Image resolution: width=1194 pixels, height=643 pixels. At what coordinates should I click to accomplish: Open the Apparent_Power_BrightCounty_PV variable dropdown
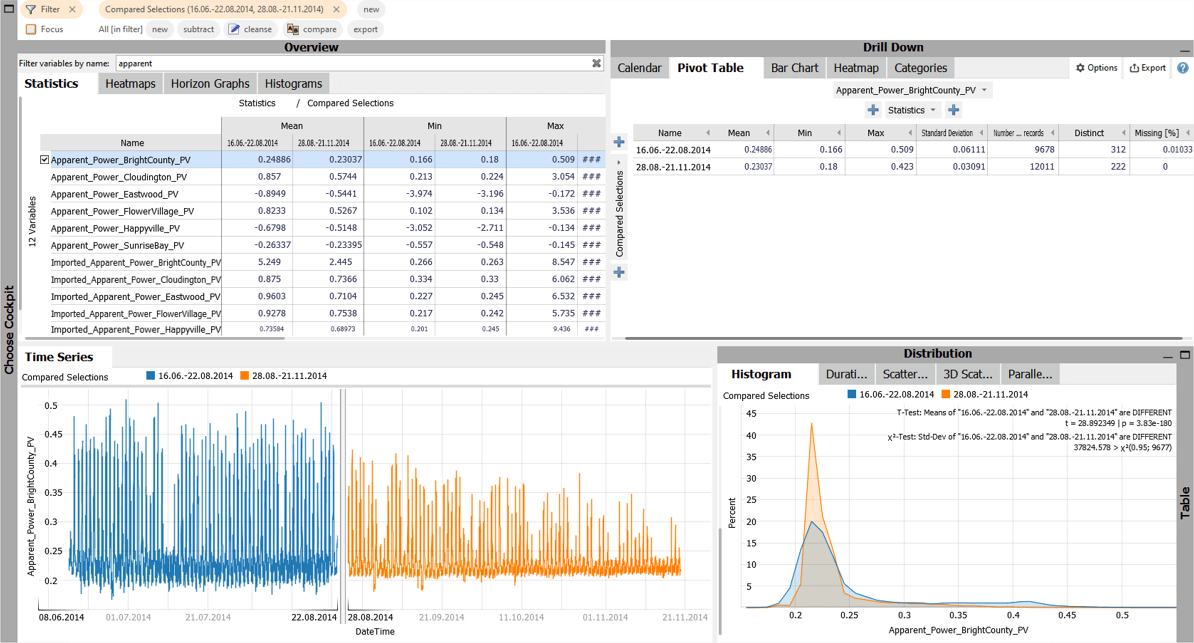911,90
